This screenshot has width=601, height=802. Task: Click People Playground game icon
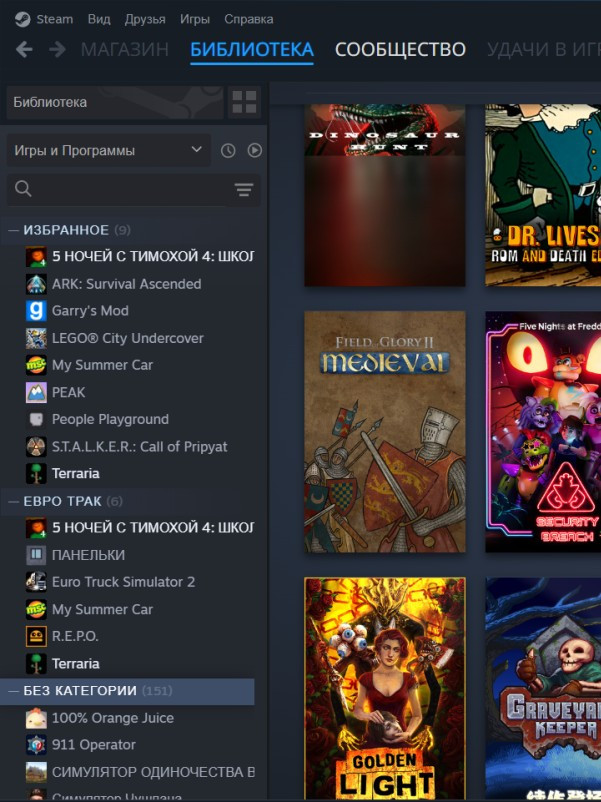[x=36, y=419]
